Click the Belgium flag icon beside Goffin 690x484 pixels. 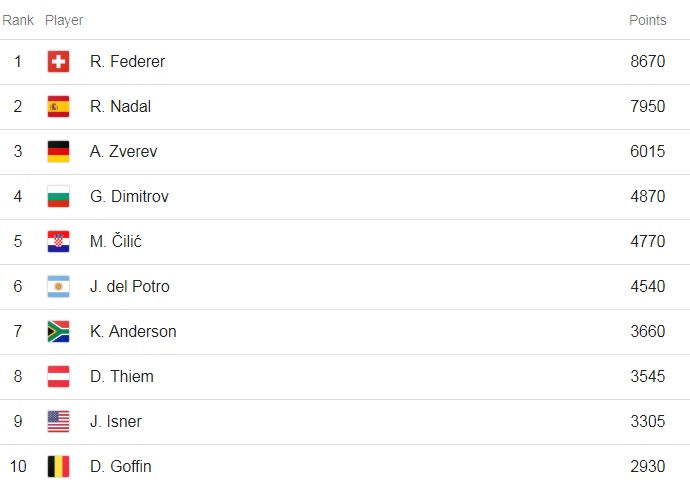click(x=59, y=466)
